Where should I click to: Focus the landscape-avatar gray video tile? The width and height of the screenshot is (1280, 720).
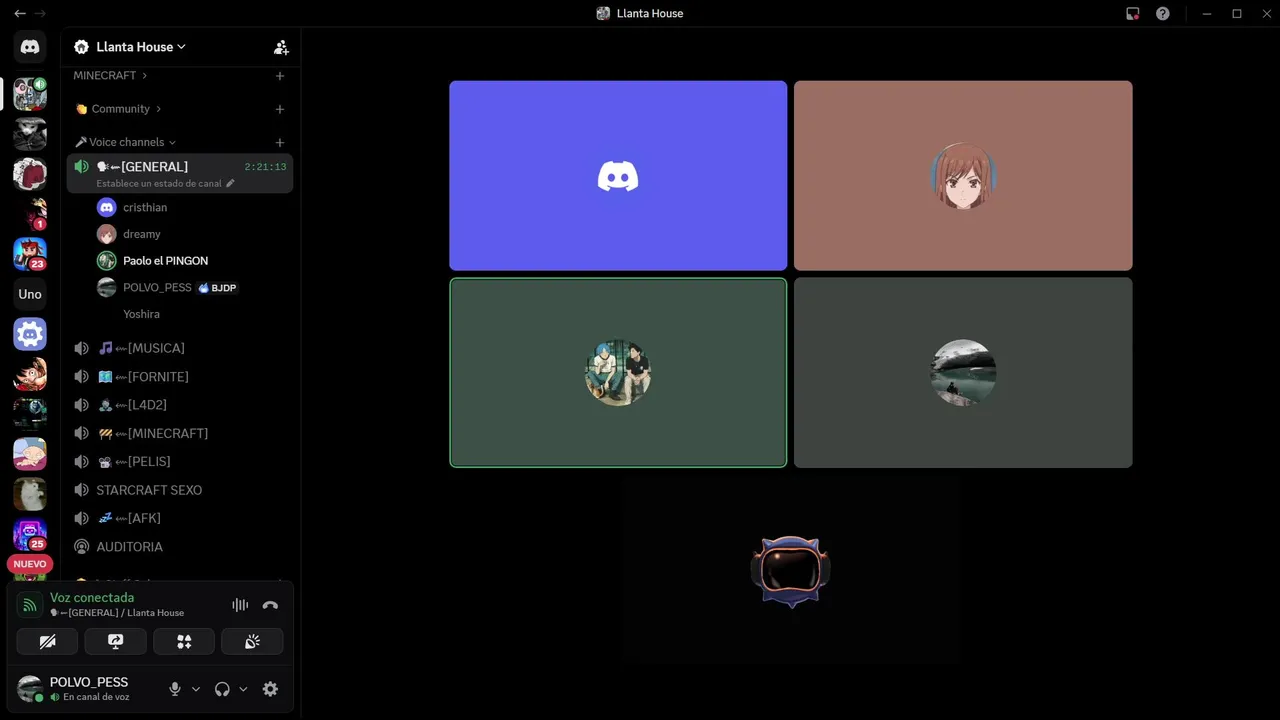tap(963, 373)
